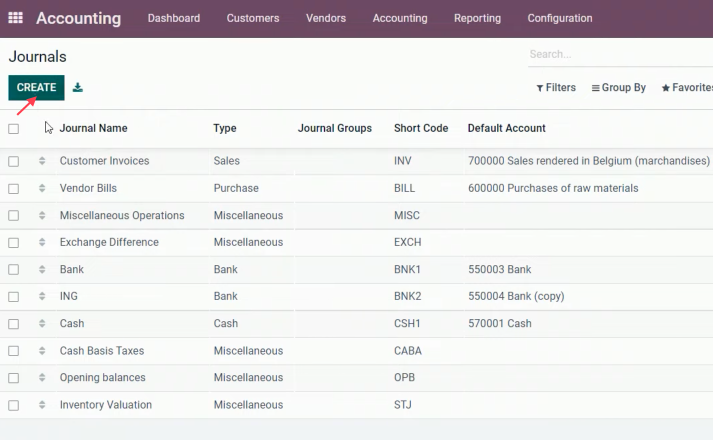The height and width of the screenshot is (440, 713).
Task: Click the CSH1 short code cell
Action: point(407,324)
